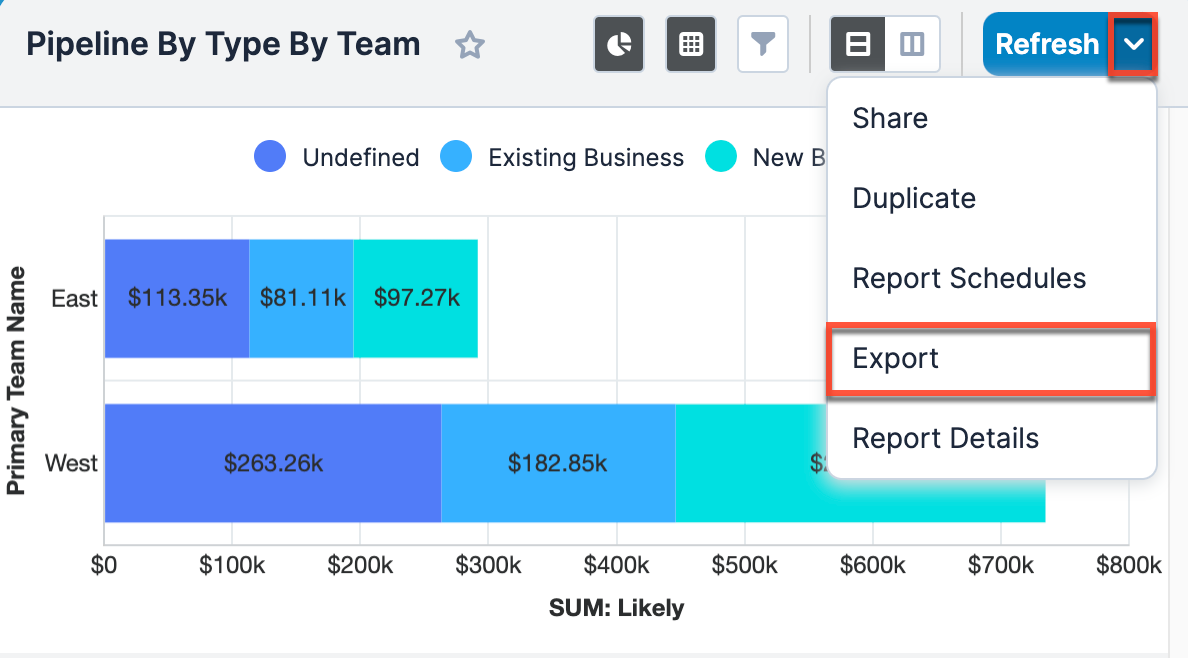Click the Refresh button
The image size is (1188, 658).
pos(1046,45)
